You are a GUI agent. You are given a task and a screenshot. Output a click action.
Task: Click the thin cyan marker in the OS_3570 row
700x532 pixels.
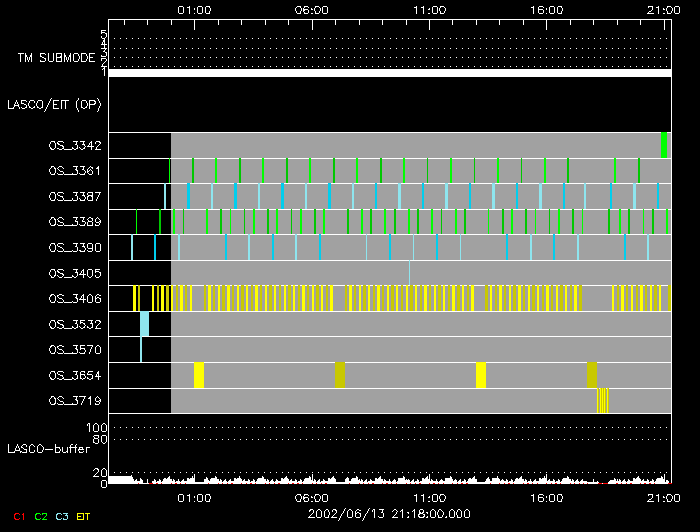pos(141,349)
